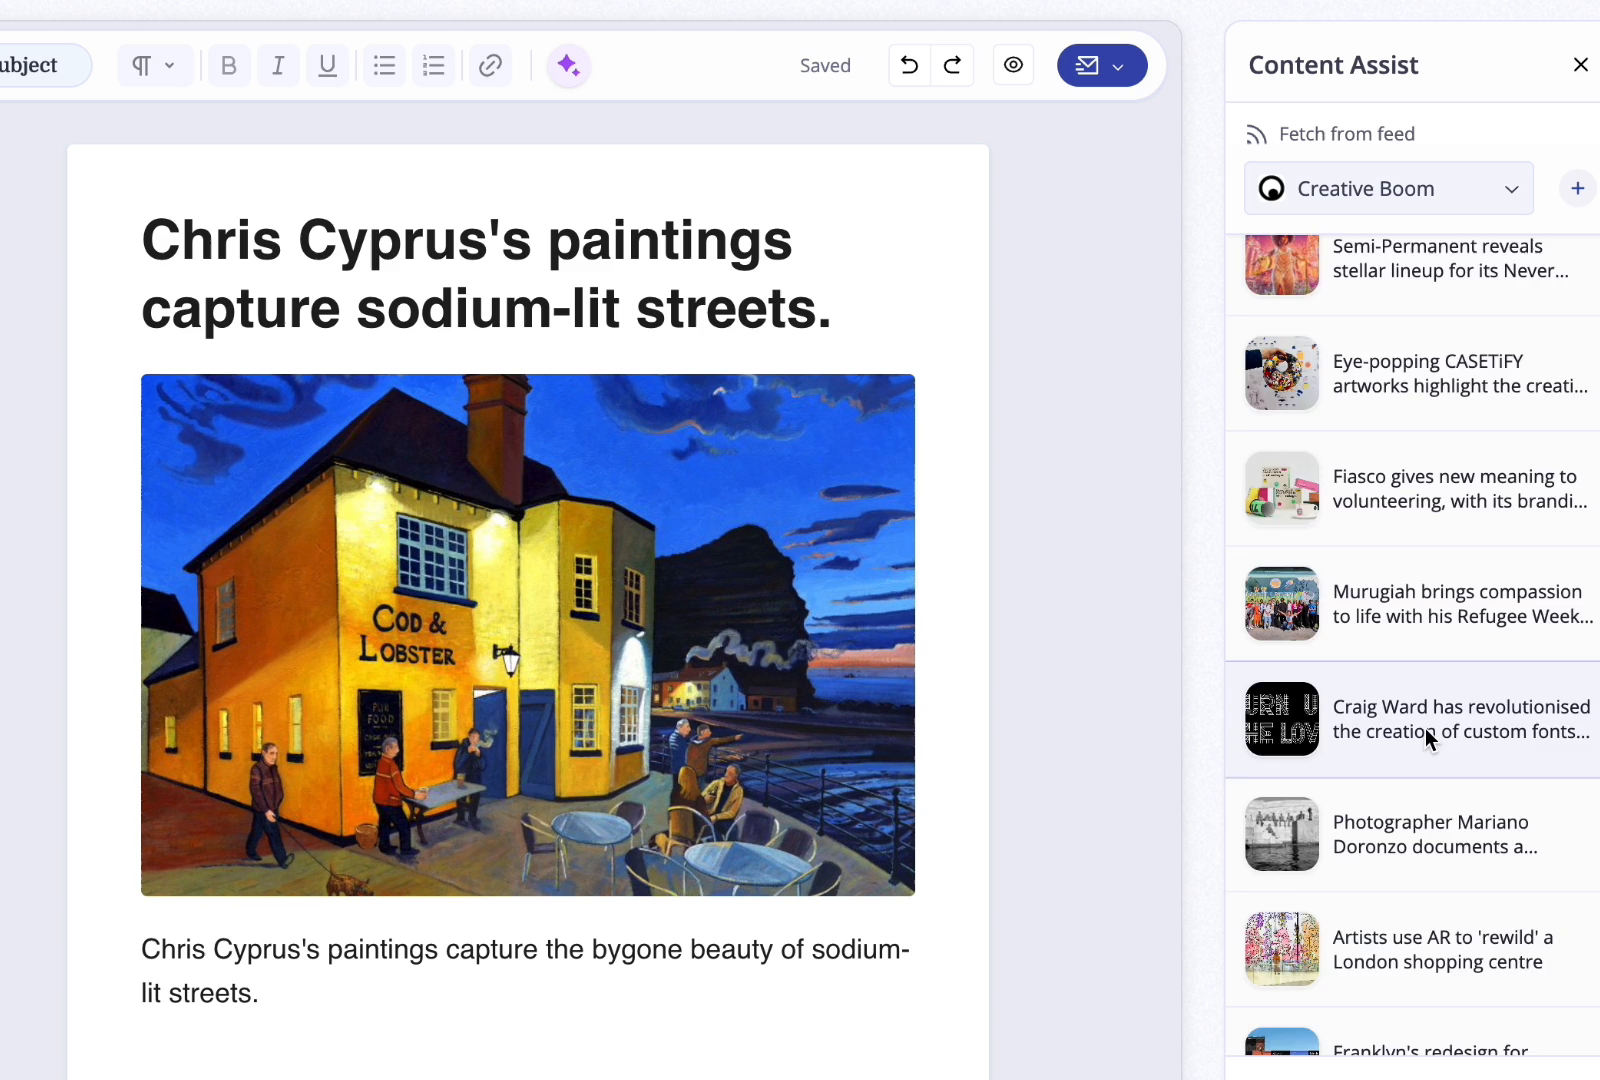
Task: Click the AR rewild article thumbnail
Action: 1282,948
